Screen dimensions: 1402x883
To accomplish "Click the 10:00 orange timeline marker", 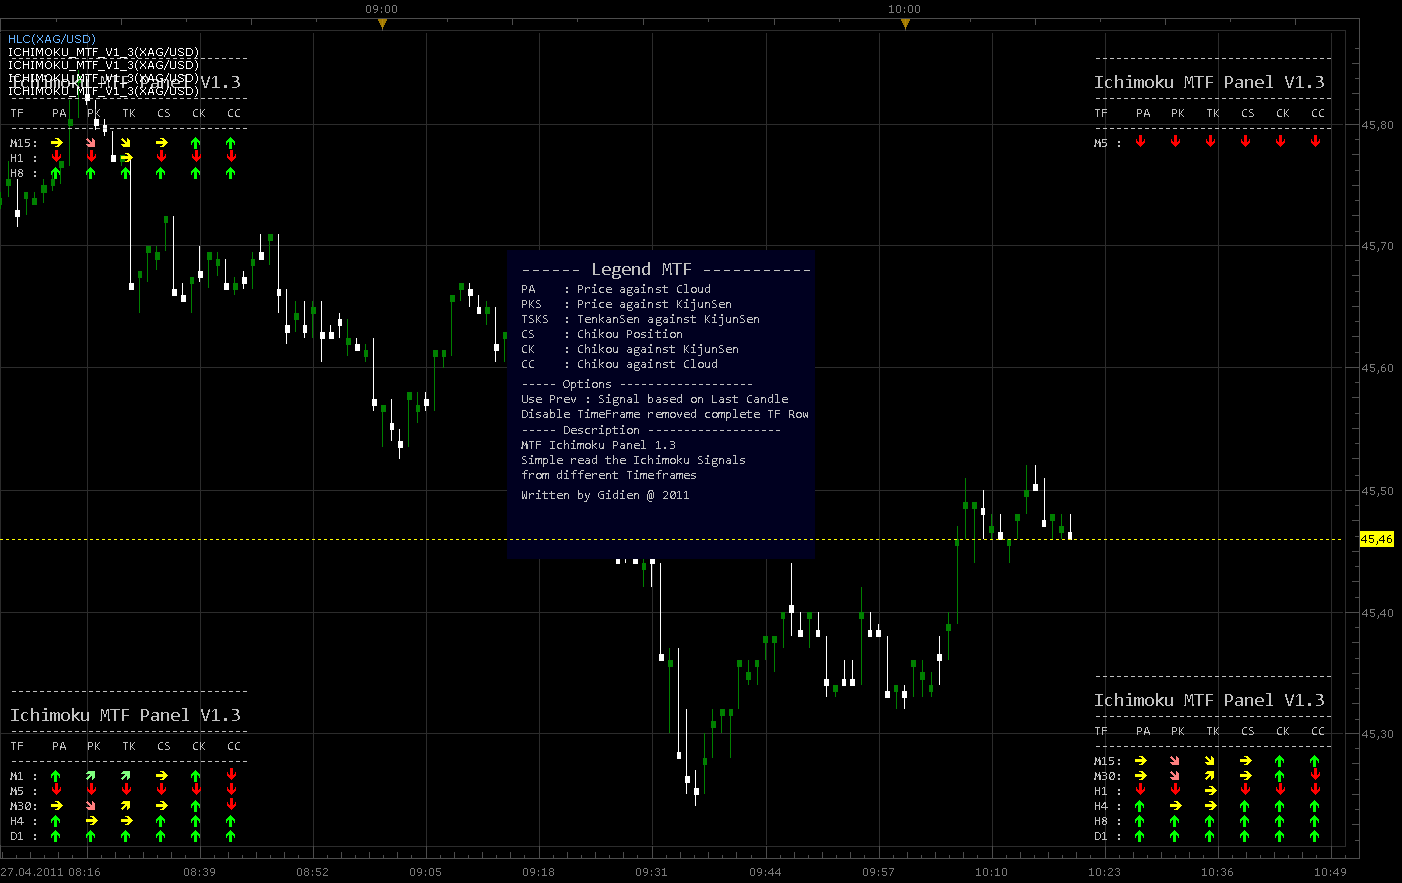I will (x=905, y=23).
